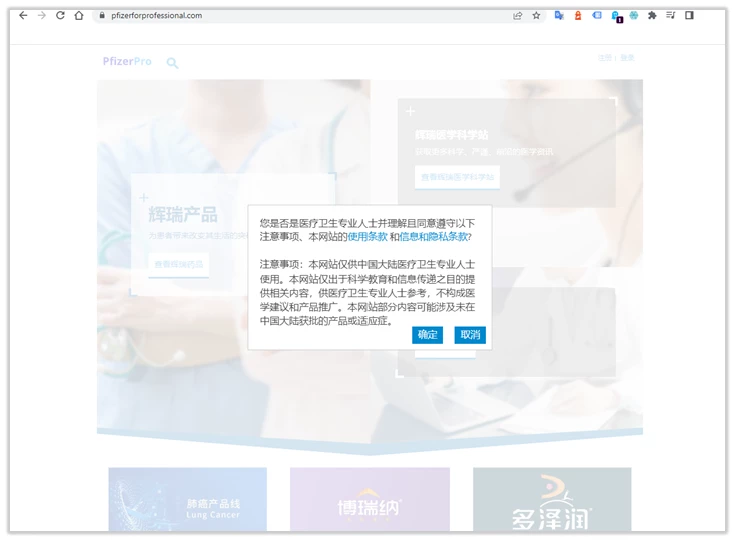The width and height of the screenshot is (734, 540).
Task: Click the PfizerPro logo
Action: (x=127, y=61)
